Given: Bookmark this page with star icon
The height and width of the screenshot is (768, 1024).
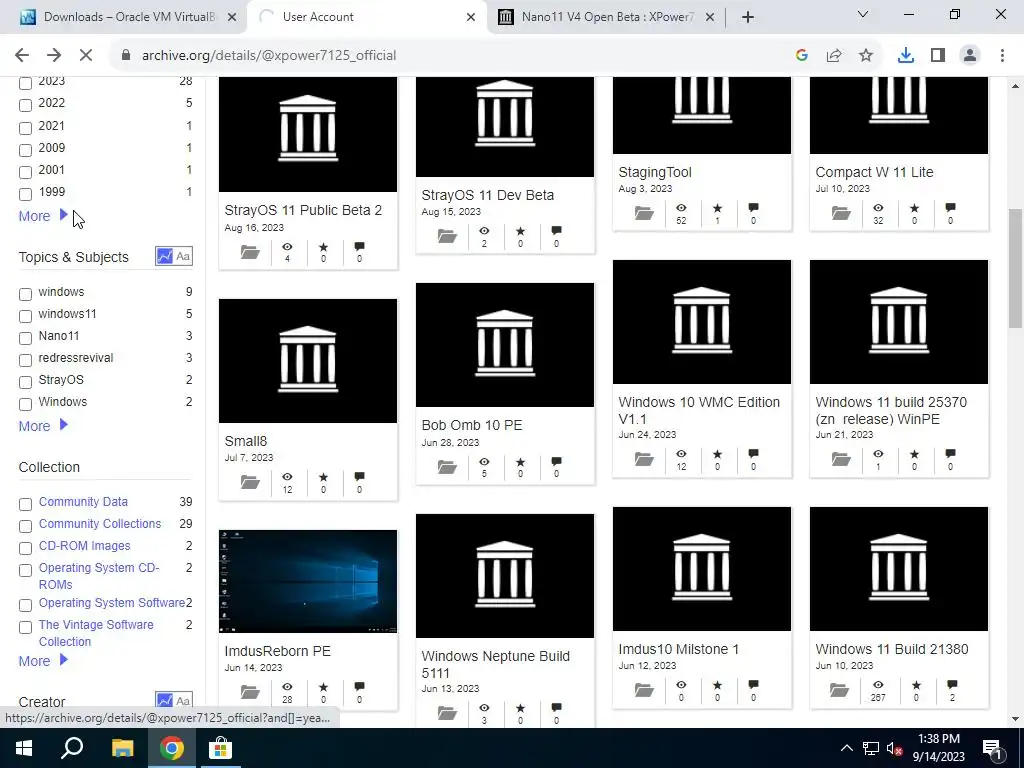Looking at the screenshot, I should click(866, 56).
